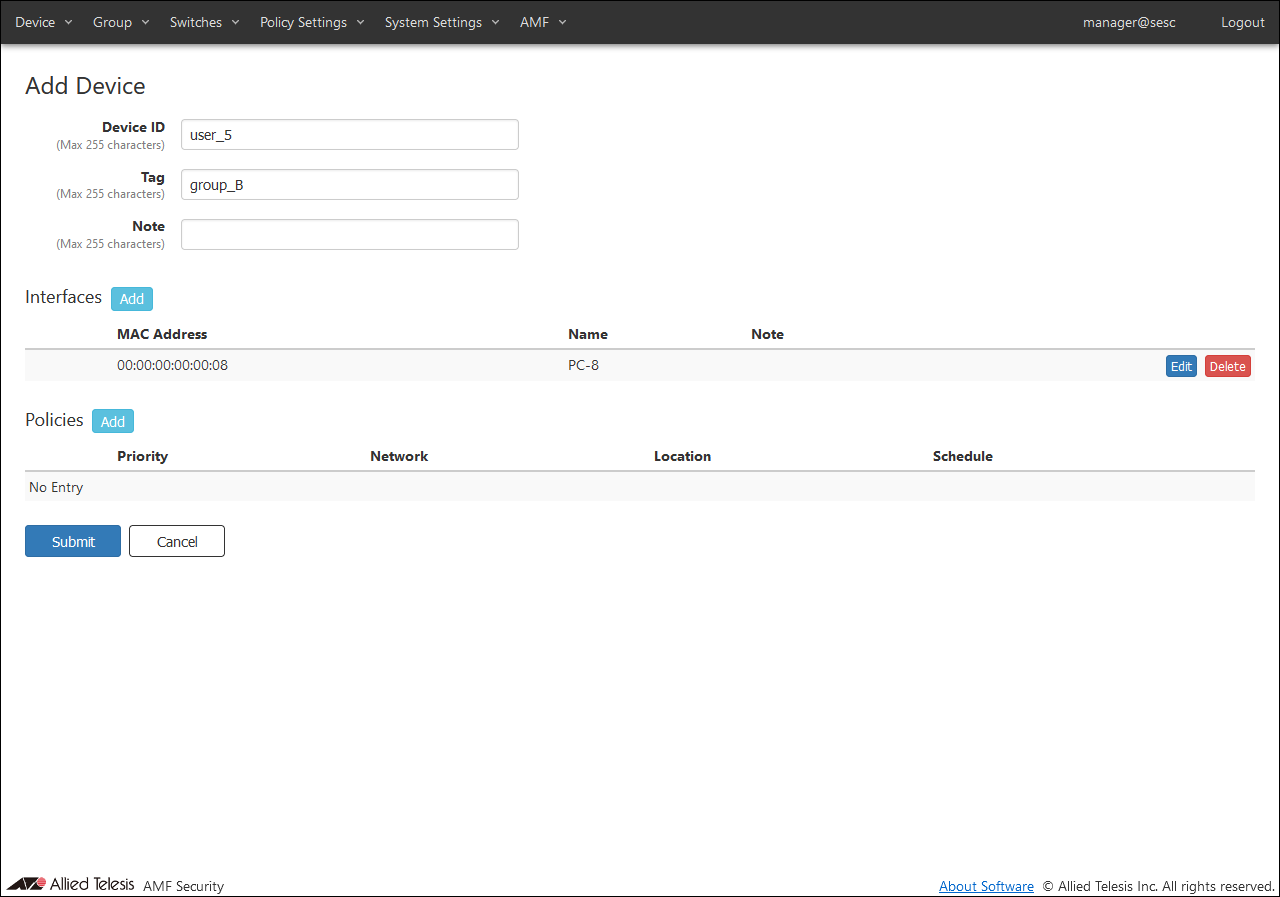Click the Allied Telesis logo
Viewport: 1280px width, 897px height.
pyautogui.click(x=71, y=884)
